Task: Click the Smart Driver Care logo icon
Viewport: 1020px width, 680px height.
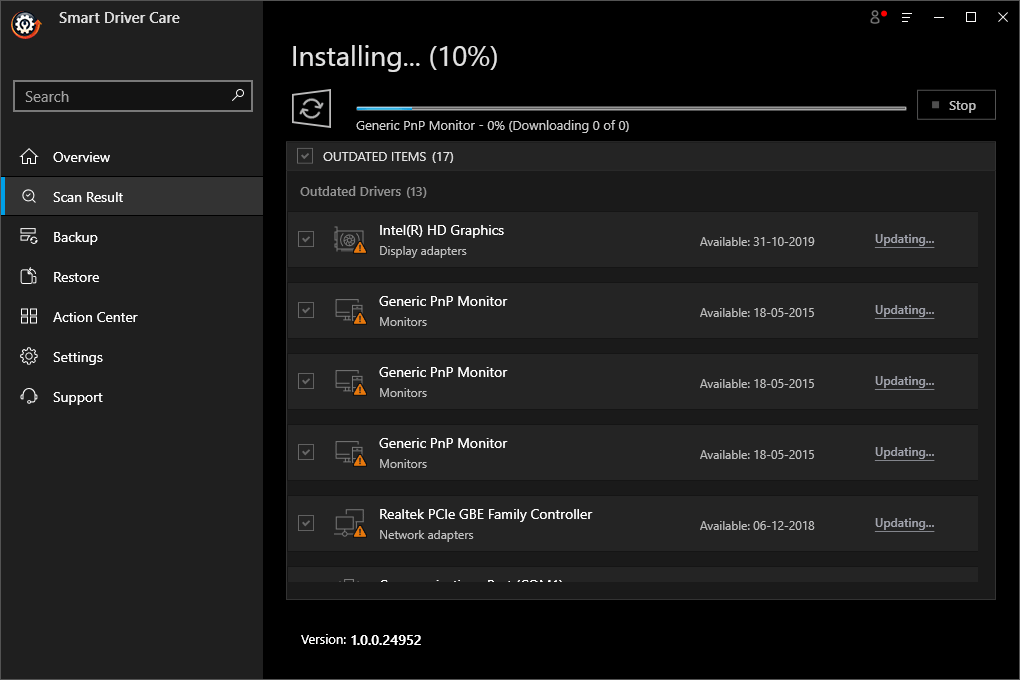Action: (24, 24)
